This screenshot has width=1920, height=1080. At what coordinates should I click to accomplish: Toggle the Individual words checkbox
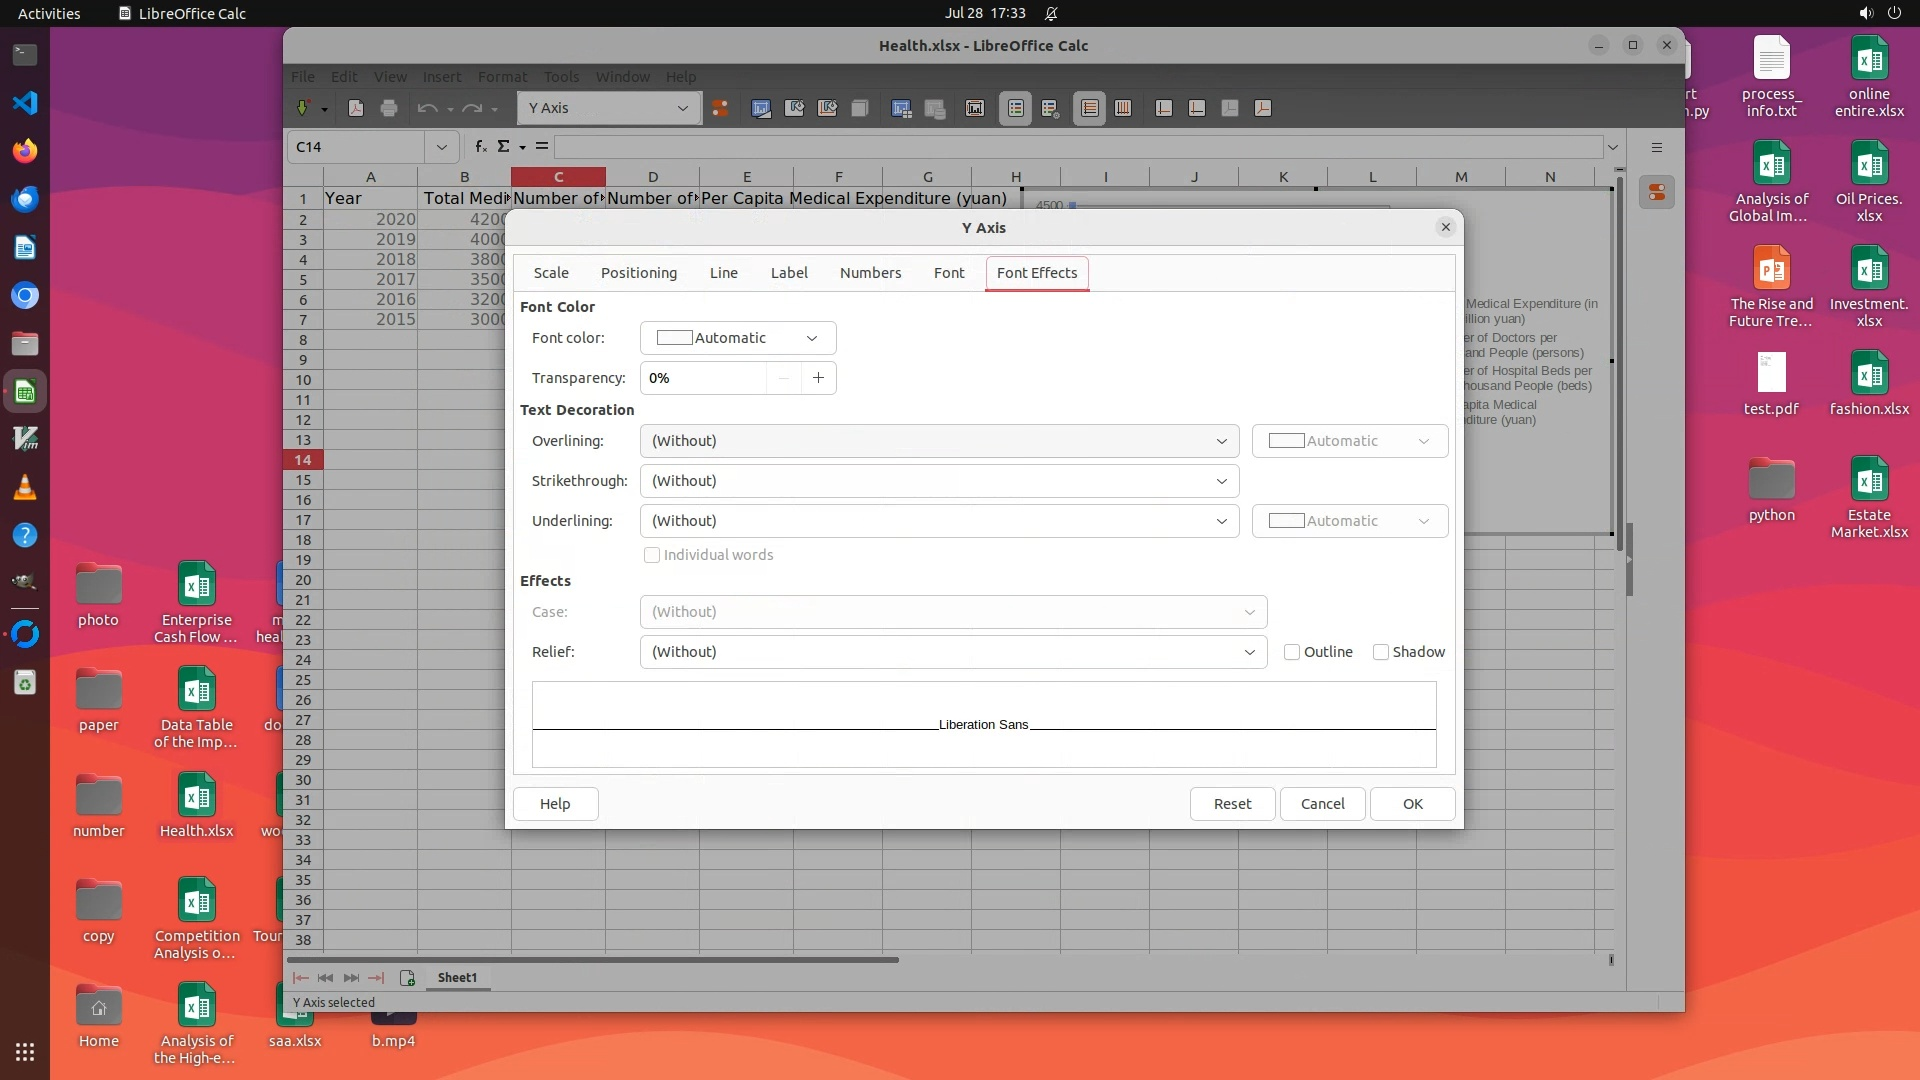click(x=652, y=555)
